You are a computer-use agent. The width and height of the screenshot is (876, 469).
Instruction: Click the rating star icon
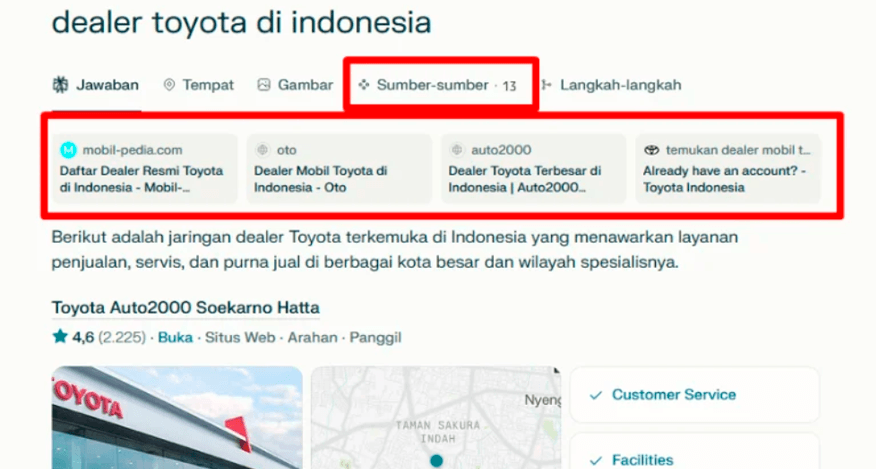click(x=60, y=337)
